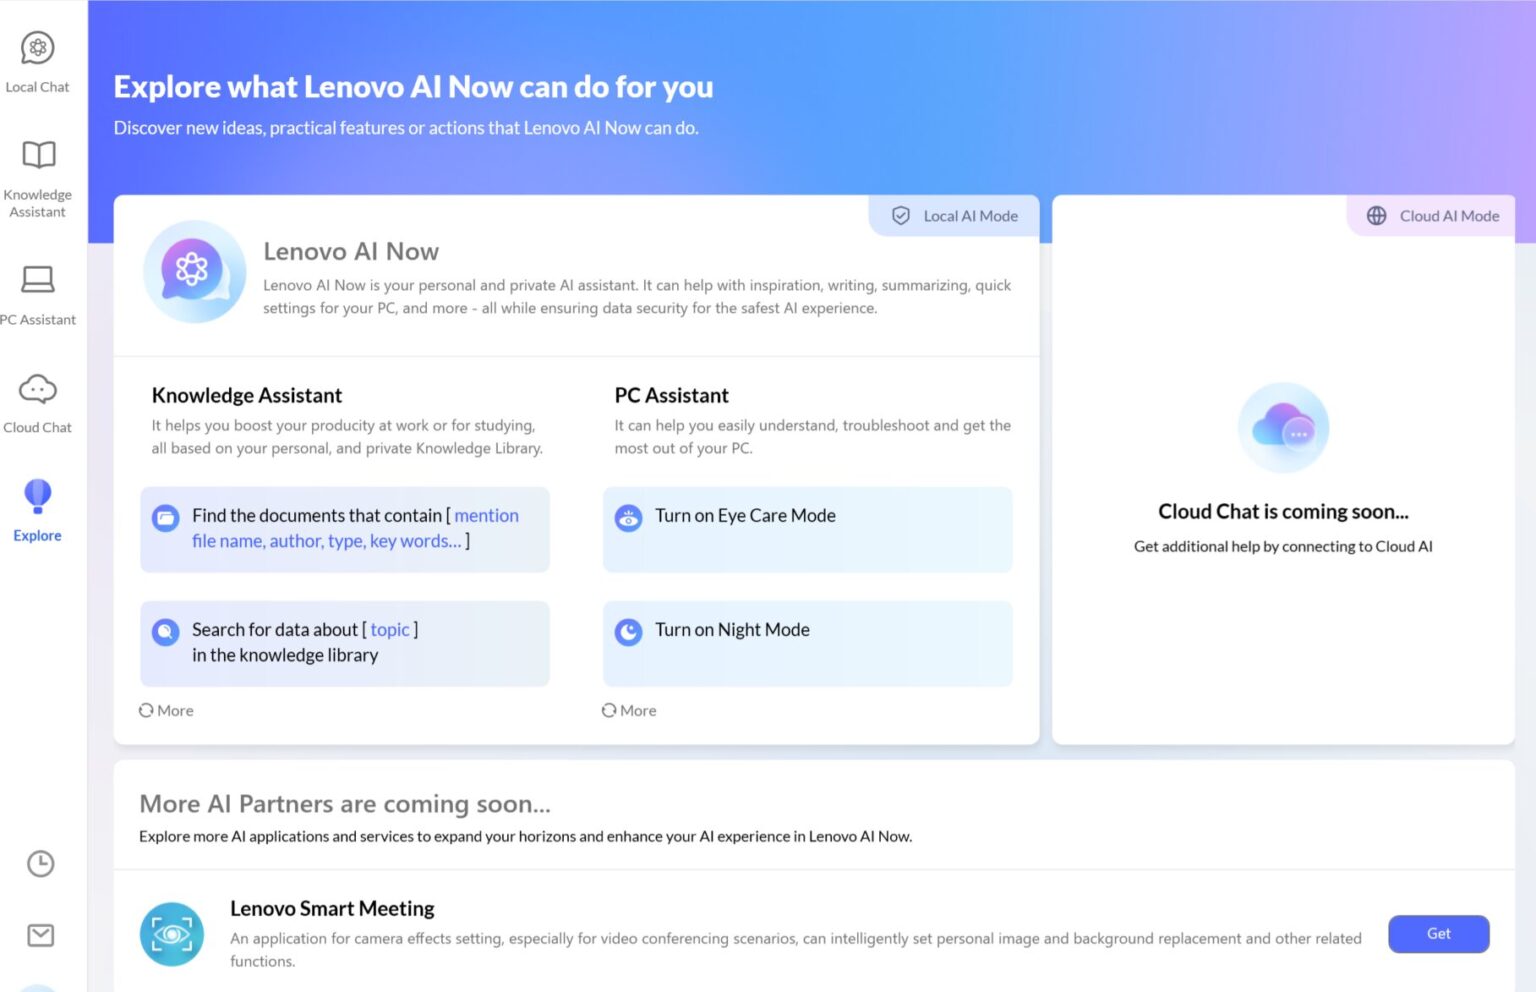Select the Local AI Mode badge
This screenshot has height=992, width=1536.
tap(953, 215)
